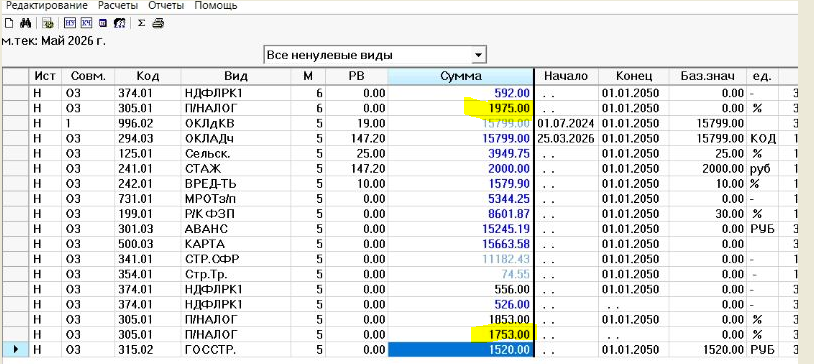Select the Сельск. type cell

pyautogui.click(x=236, y=154)
